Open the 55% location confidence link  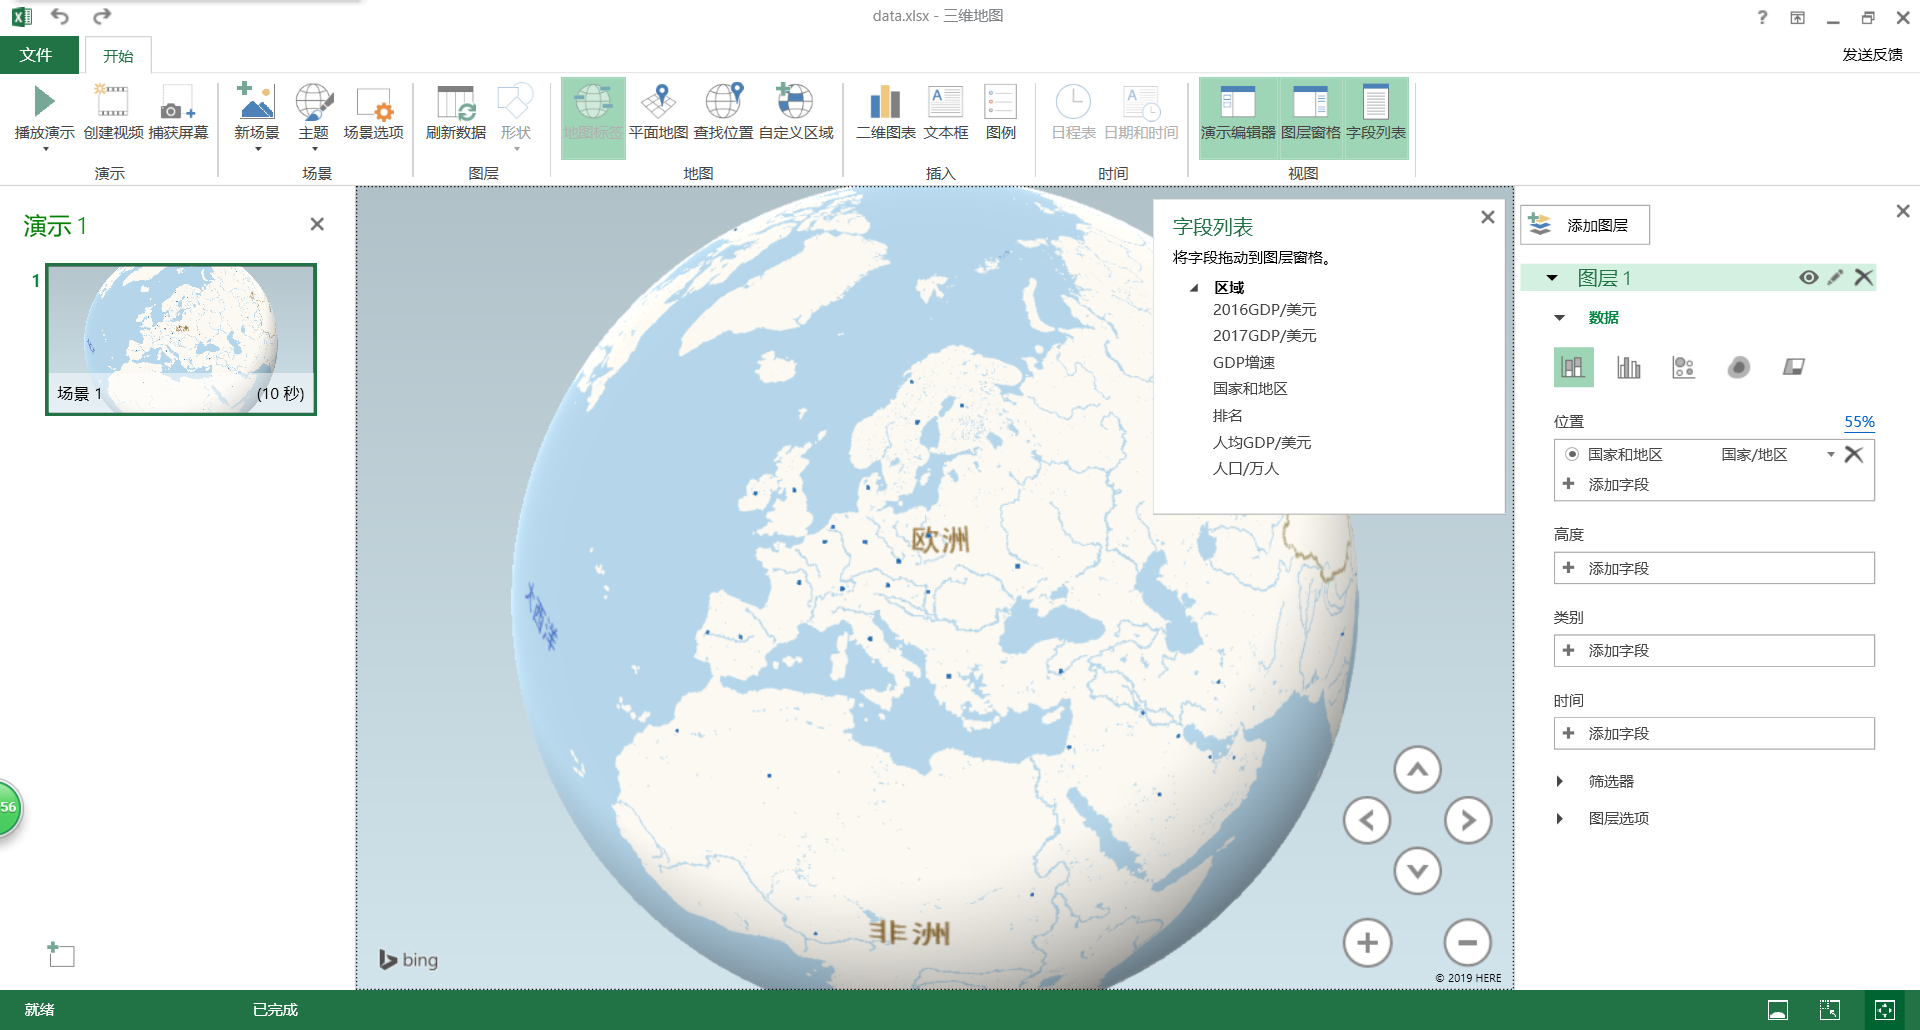[1859, 422]
